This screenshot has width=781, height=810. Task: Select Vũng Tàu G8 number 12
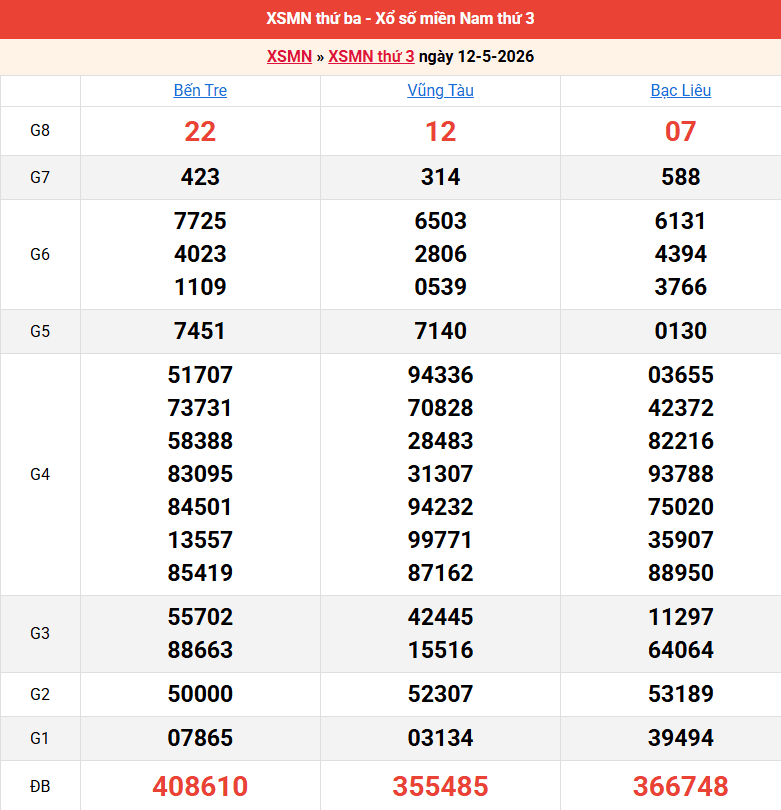click(440, 131)
